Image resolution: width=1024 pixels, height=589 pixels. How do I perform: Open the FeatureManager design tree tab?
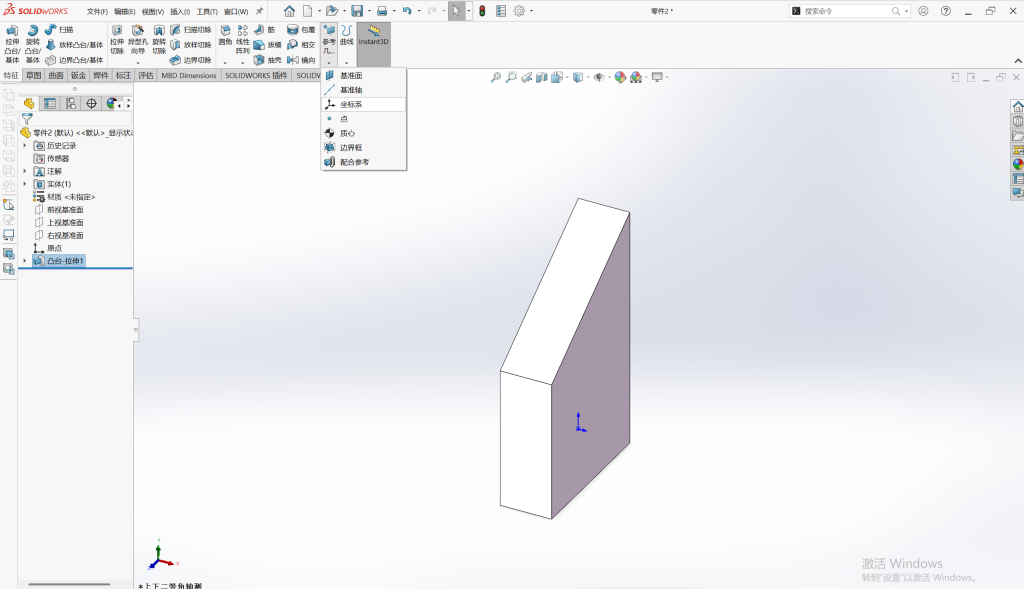[29, 103]
